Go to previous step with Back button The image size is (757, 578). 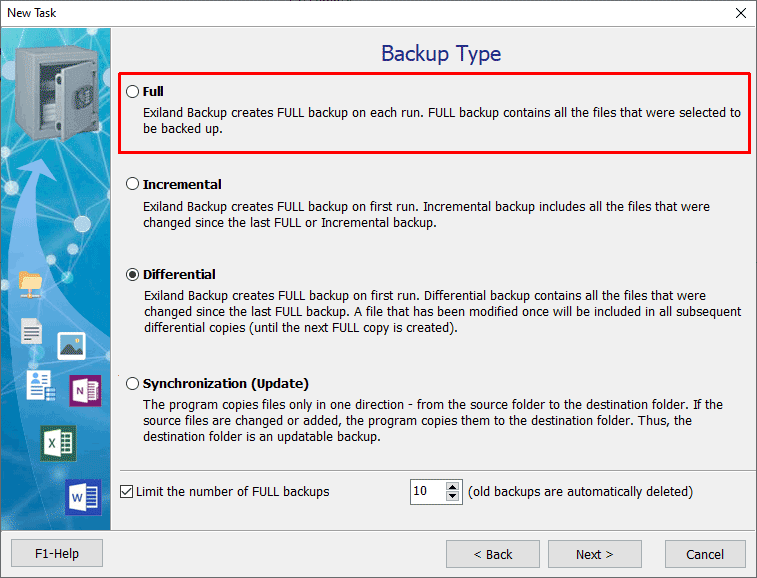493,554
